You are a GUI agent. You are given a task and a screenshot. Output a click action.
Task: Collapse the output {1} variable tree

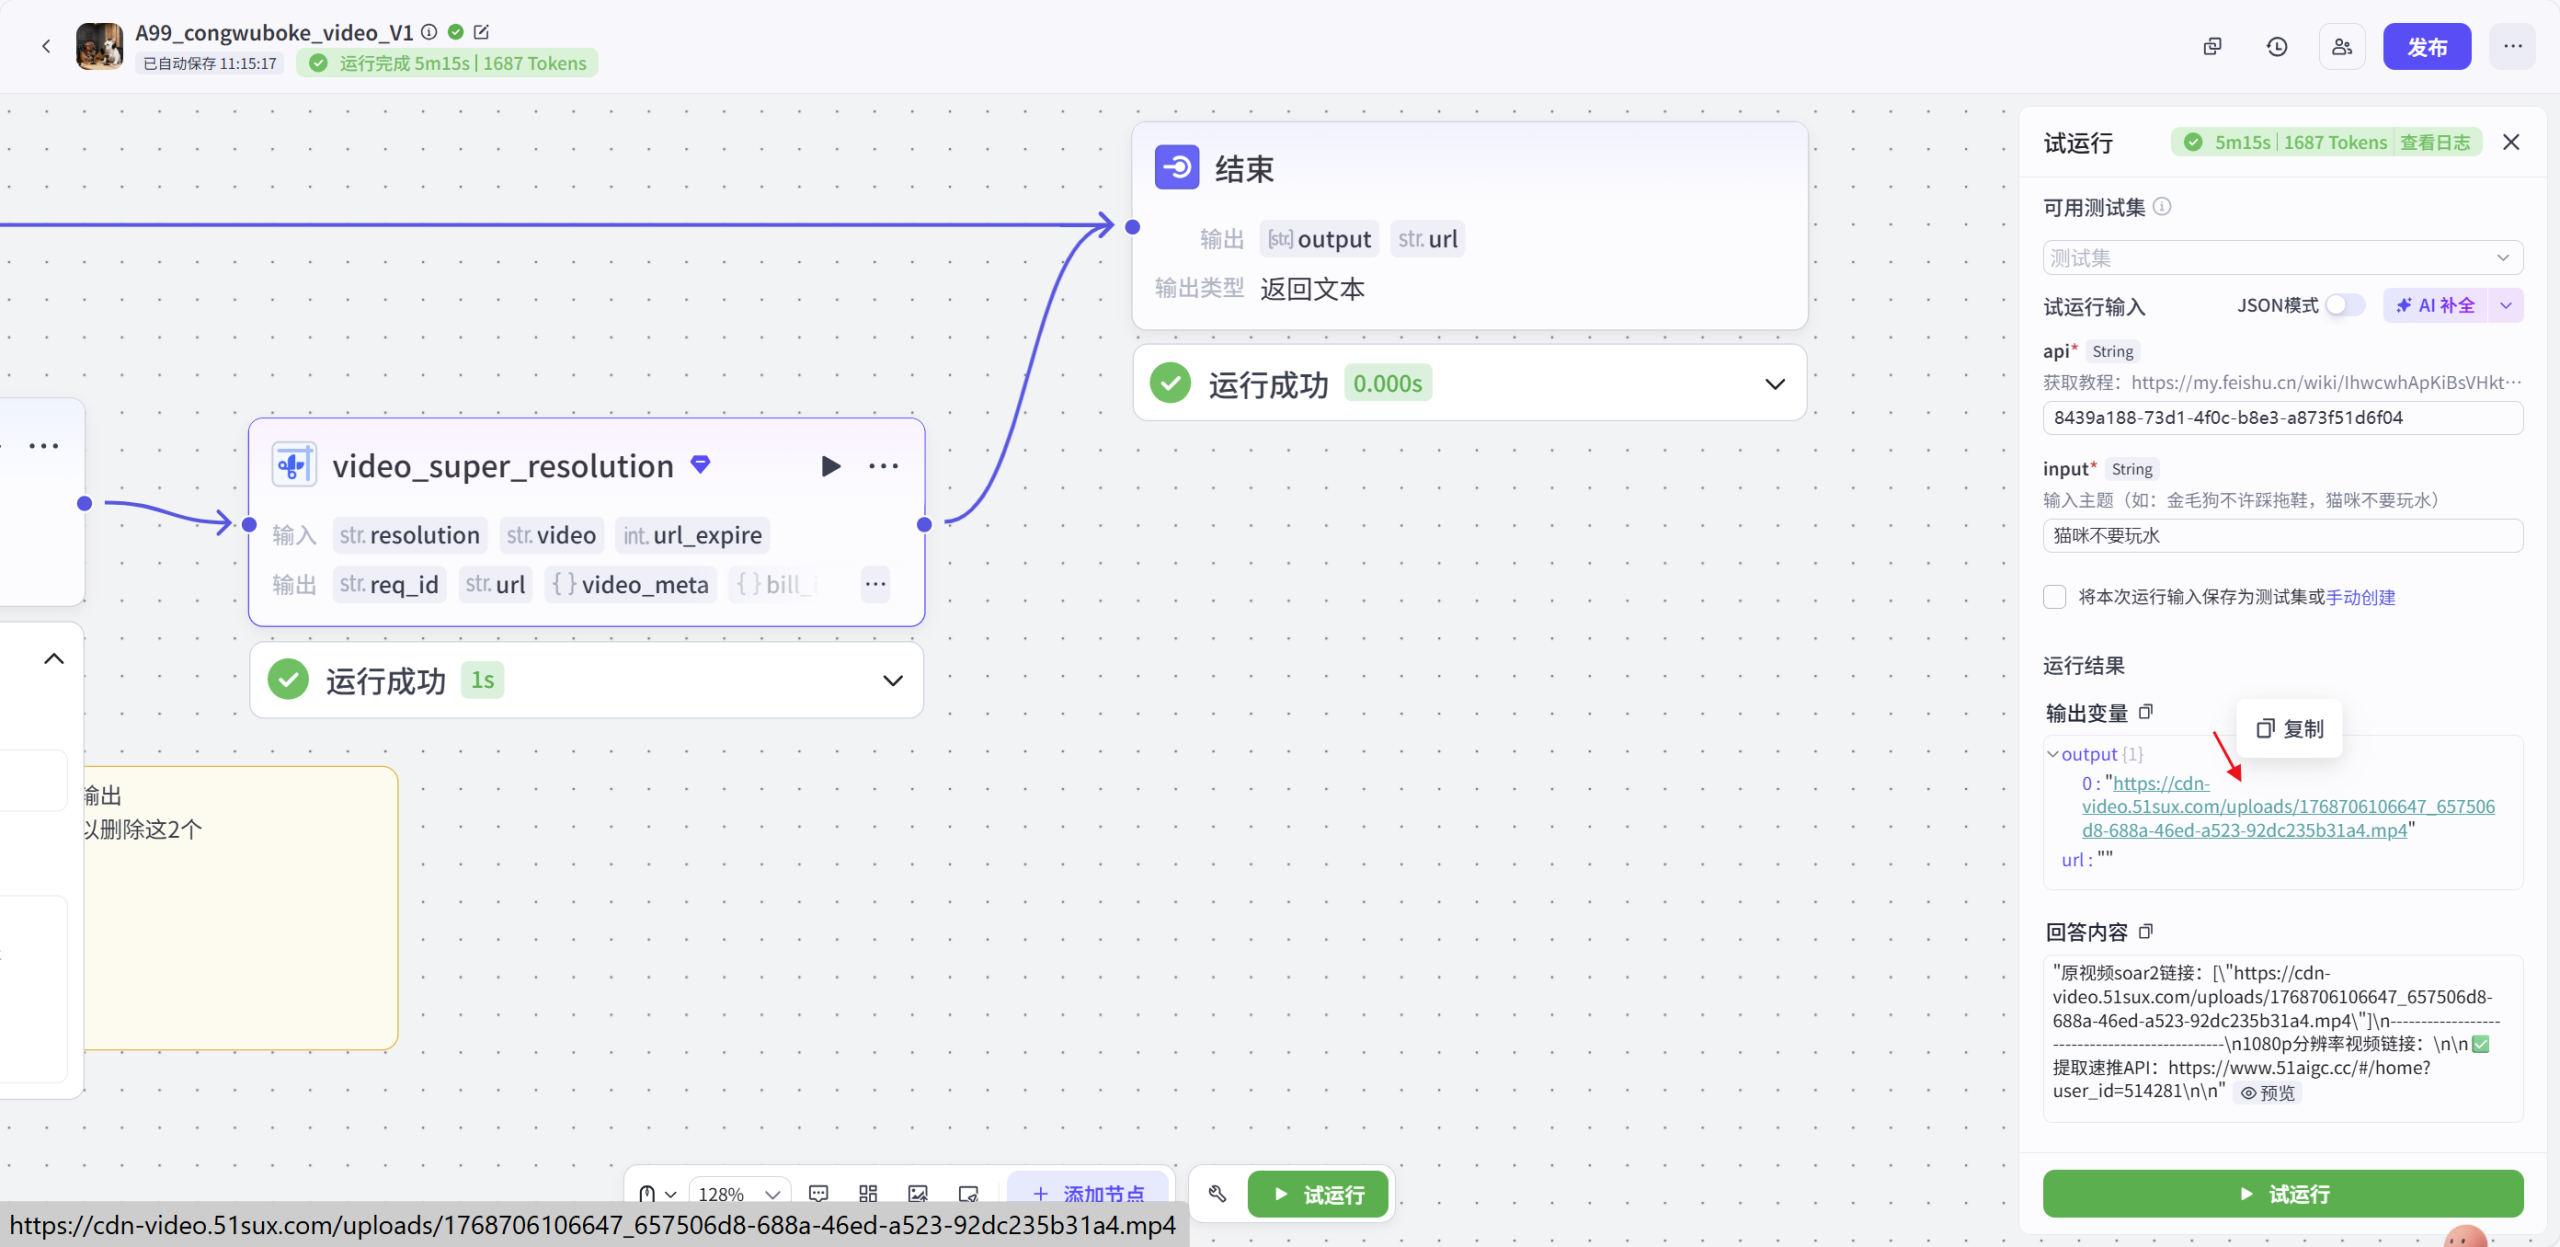2053,753
